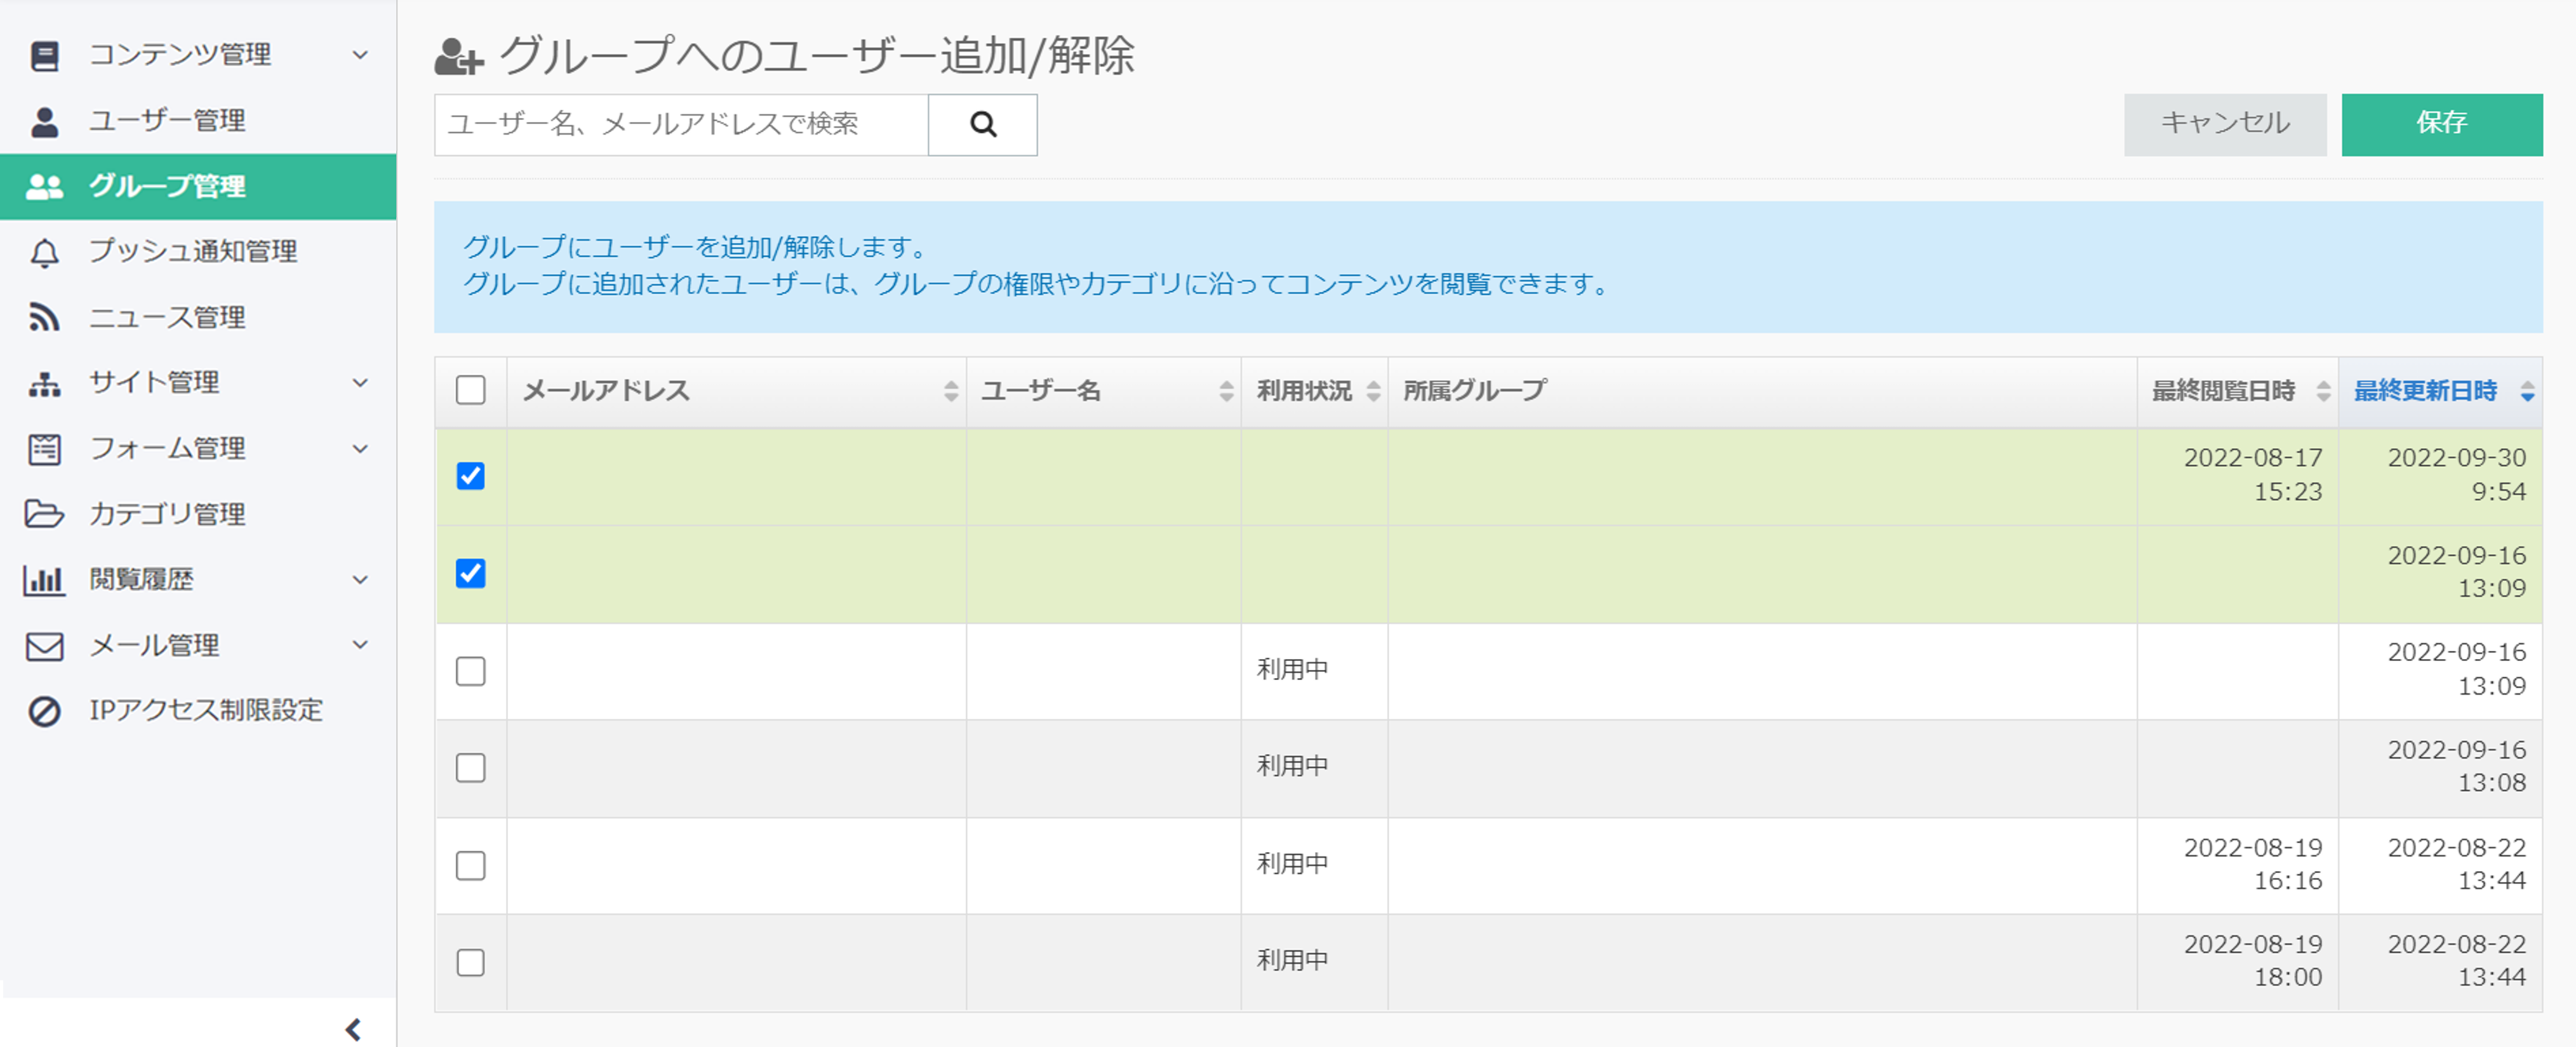2576x1047 pixels.
Task: Click the カテゴリ管理 folder icon
Action: coord(45,514)
